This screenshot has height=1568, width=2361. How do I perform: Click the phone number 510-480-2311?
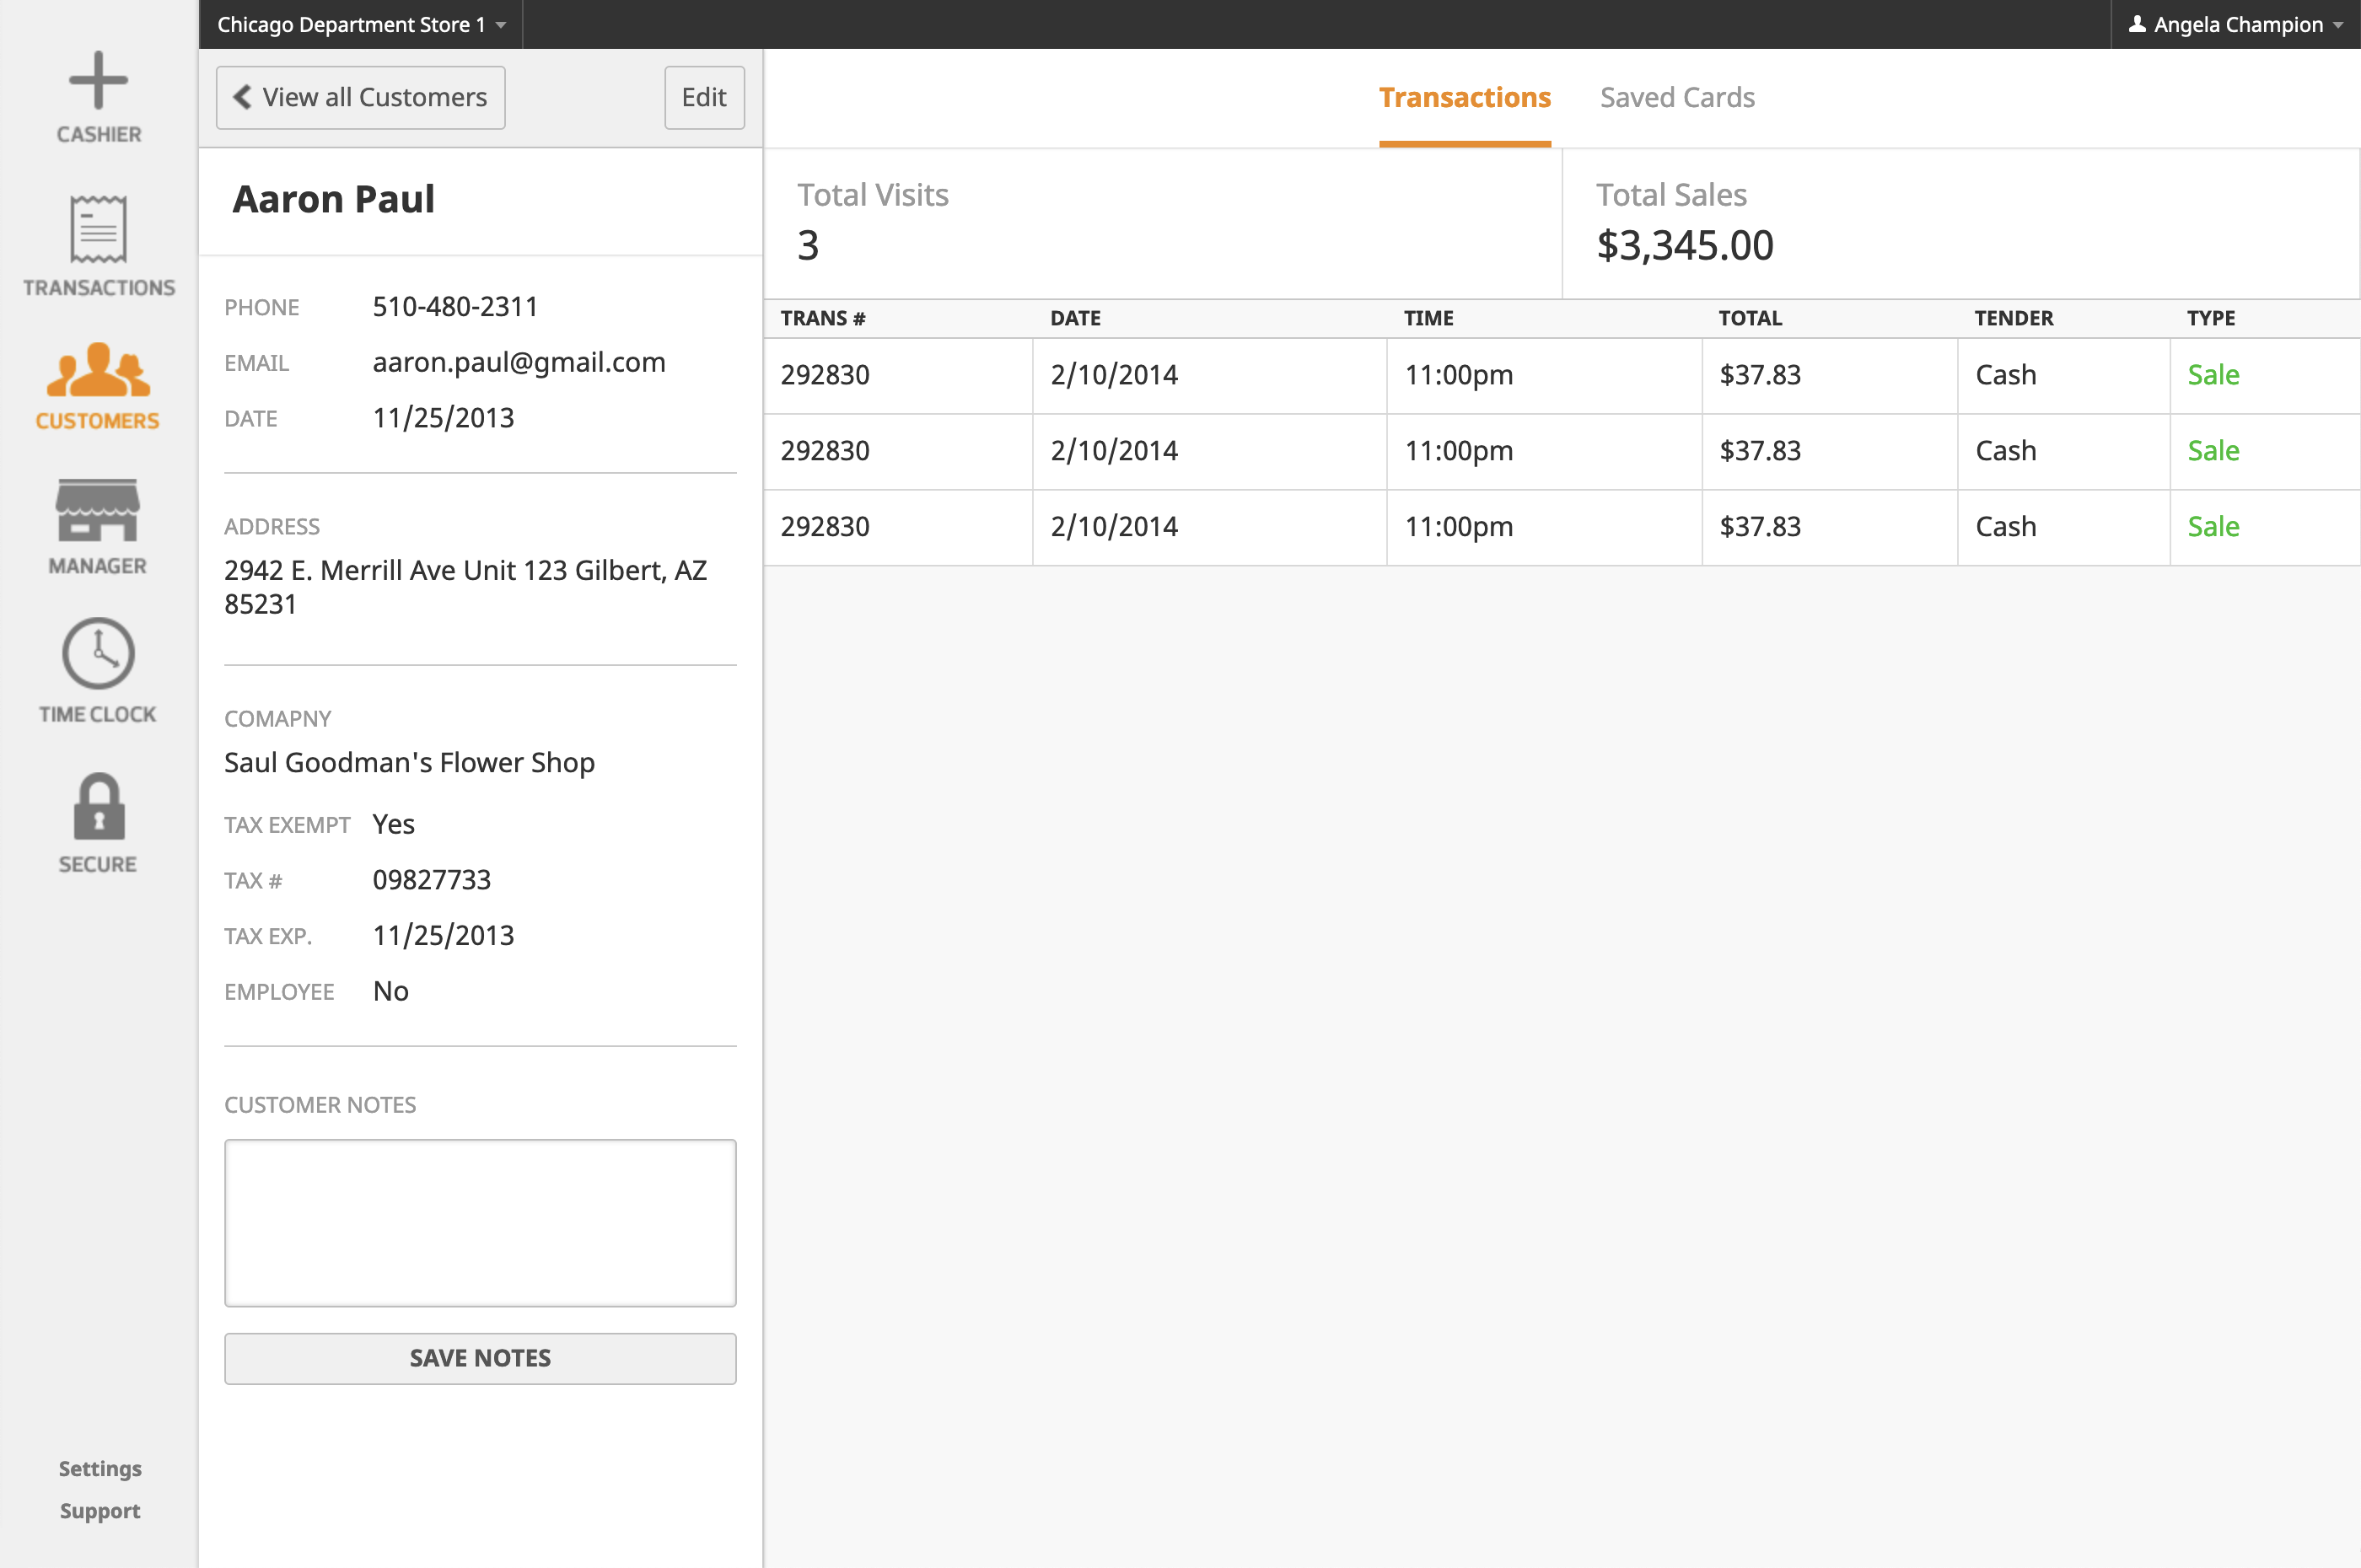(x=455, y=306)
